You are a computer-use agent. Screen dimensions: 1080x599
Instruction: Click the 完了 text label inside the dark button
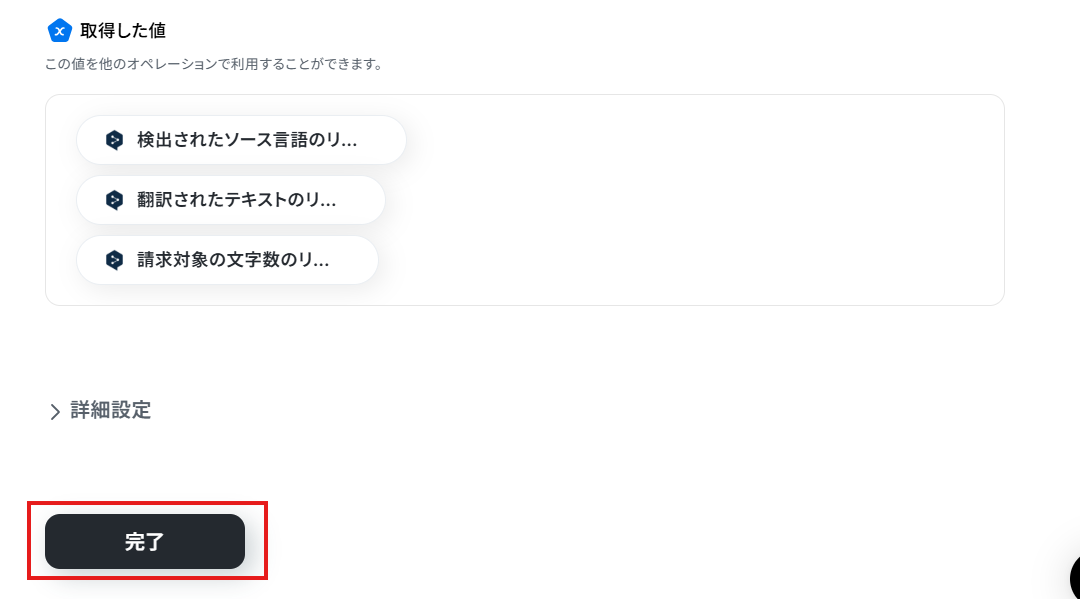pos(145,542)
